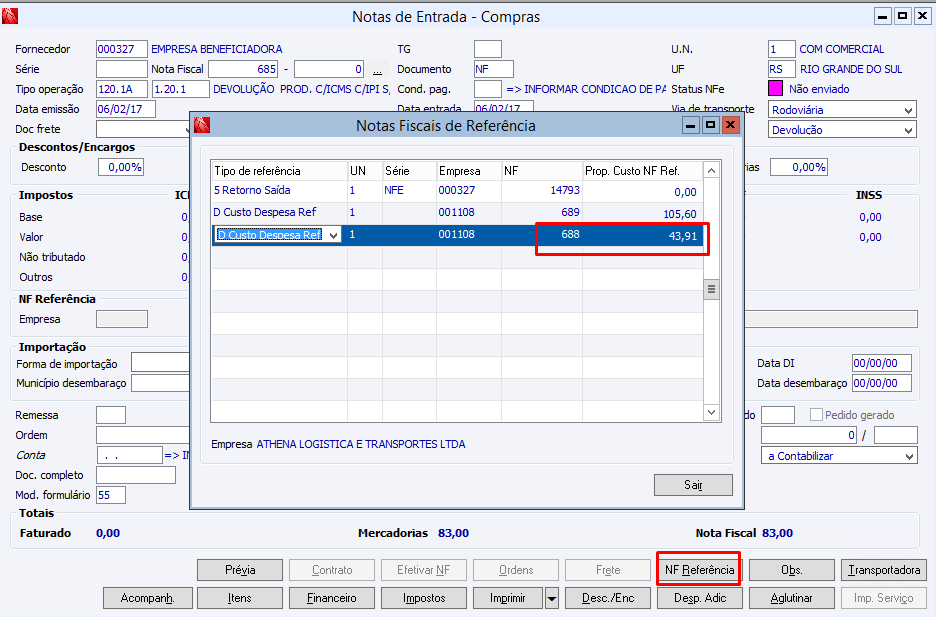This screenshot has width=936, height=617.
Task: Click the Notas Fiscais de Referência window icon
Action: coord(202,125)
